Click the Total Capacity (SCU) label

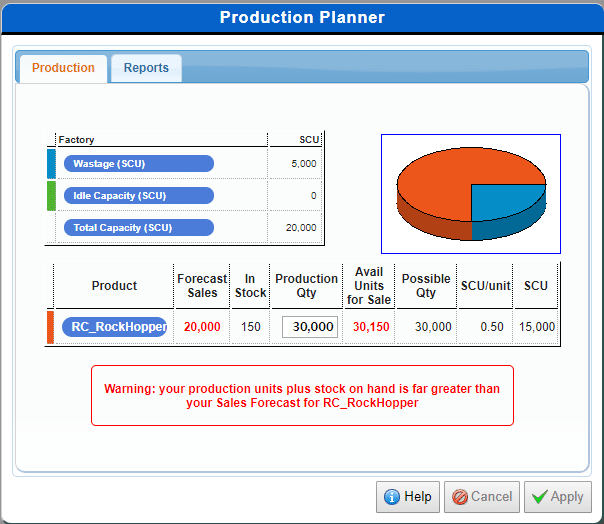138,228
